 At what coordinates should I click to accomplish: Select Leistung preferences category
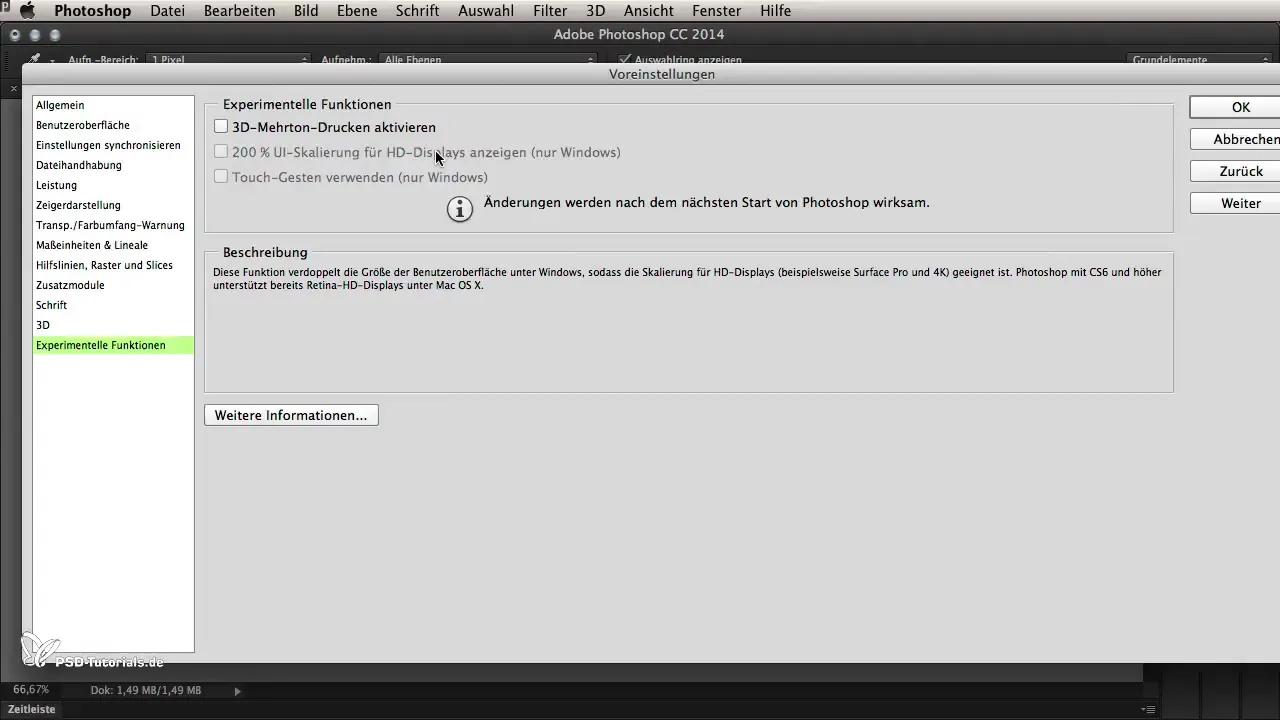tap(113, 185)
